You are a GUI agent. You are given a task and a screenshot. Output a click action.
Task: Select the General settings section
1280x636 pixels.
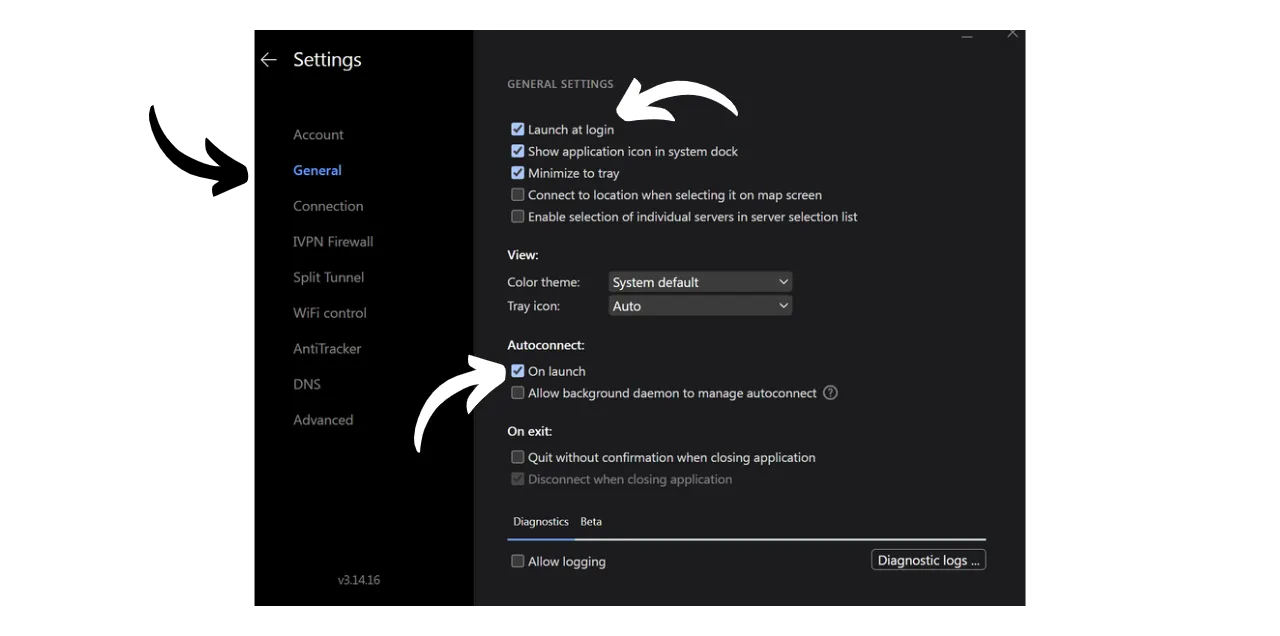point(317,170)
